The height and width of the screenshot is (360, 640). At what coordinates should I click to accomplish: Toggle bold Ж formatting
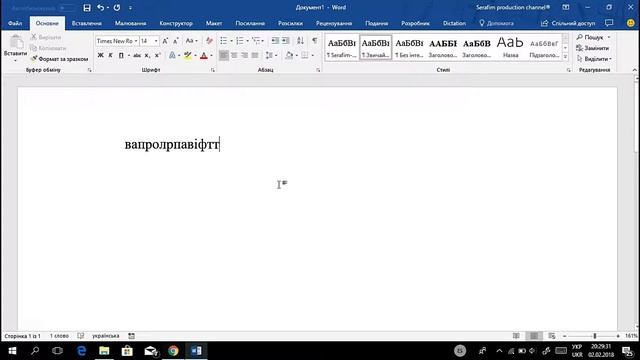[100, 55]
